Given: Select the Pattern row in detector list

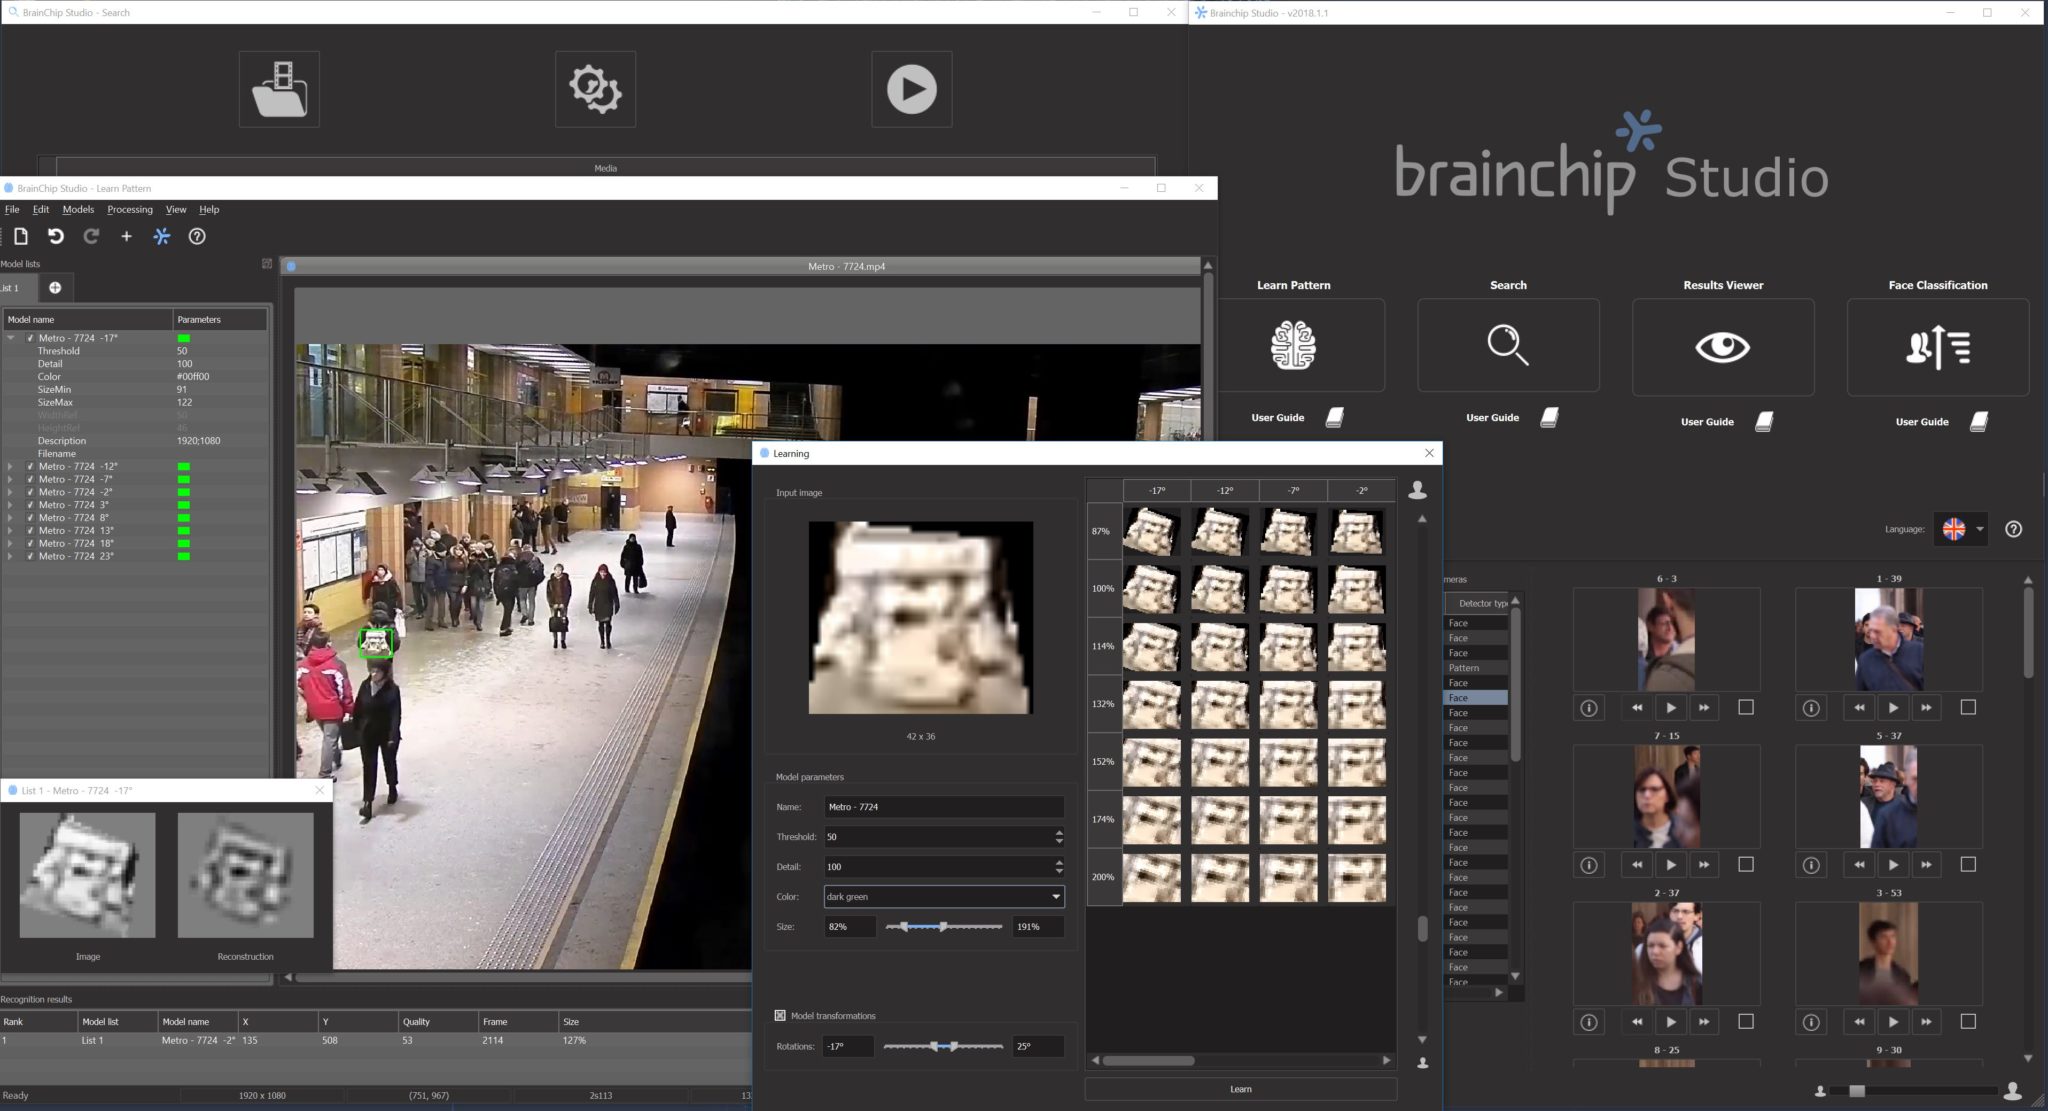Looking at the screenshot, I should (x=1476, y=668).
